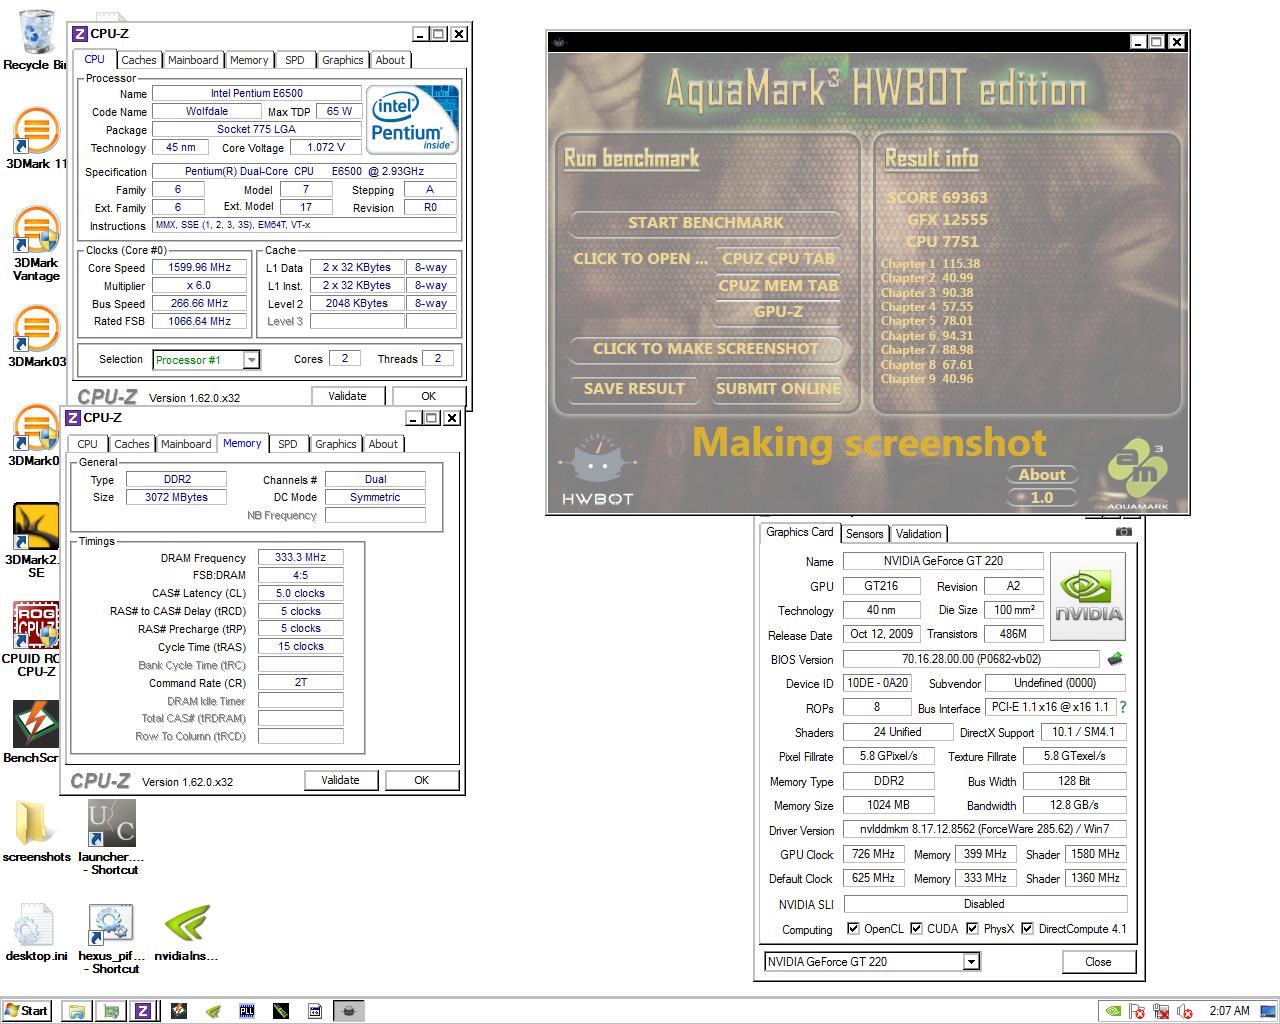Click the About button in AquaMark
Viewport: 1280px width, 1024px height.
click(x=1042, y=475)
